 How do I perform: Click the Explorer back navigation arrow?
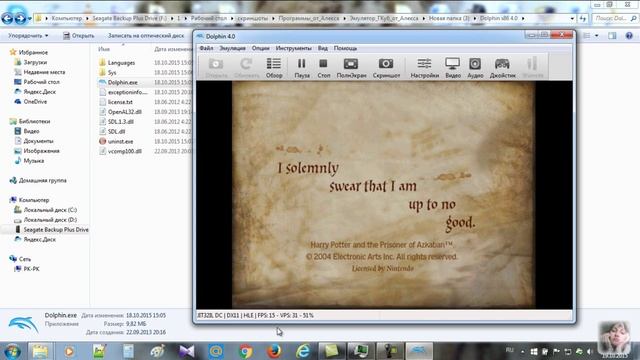click(x=7, y=18)
